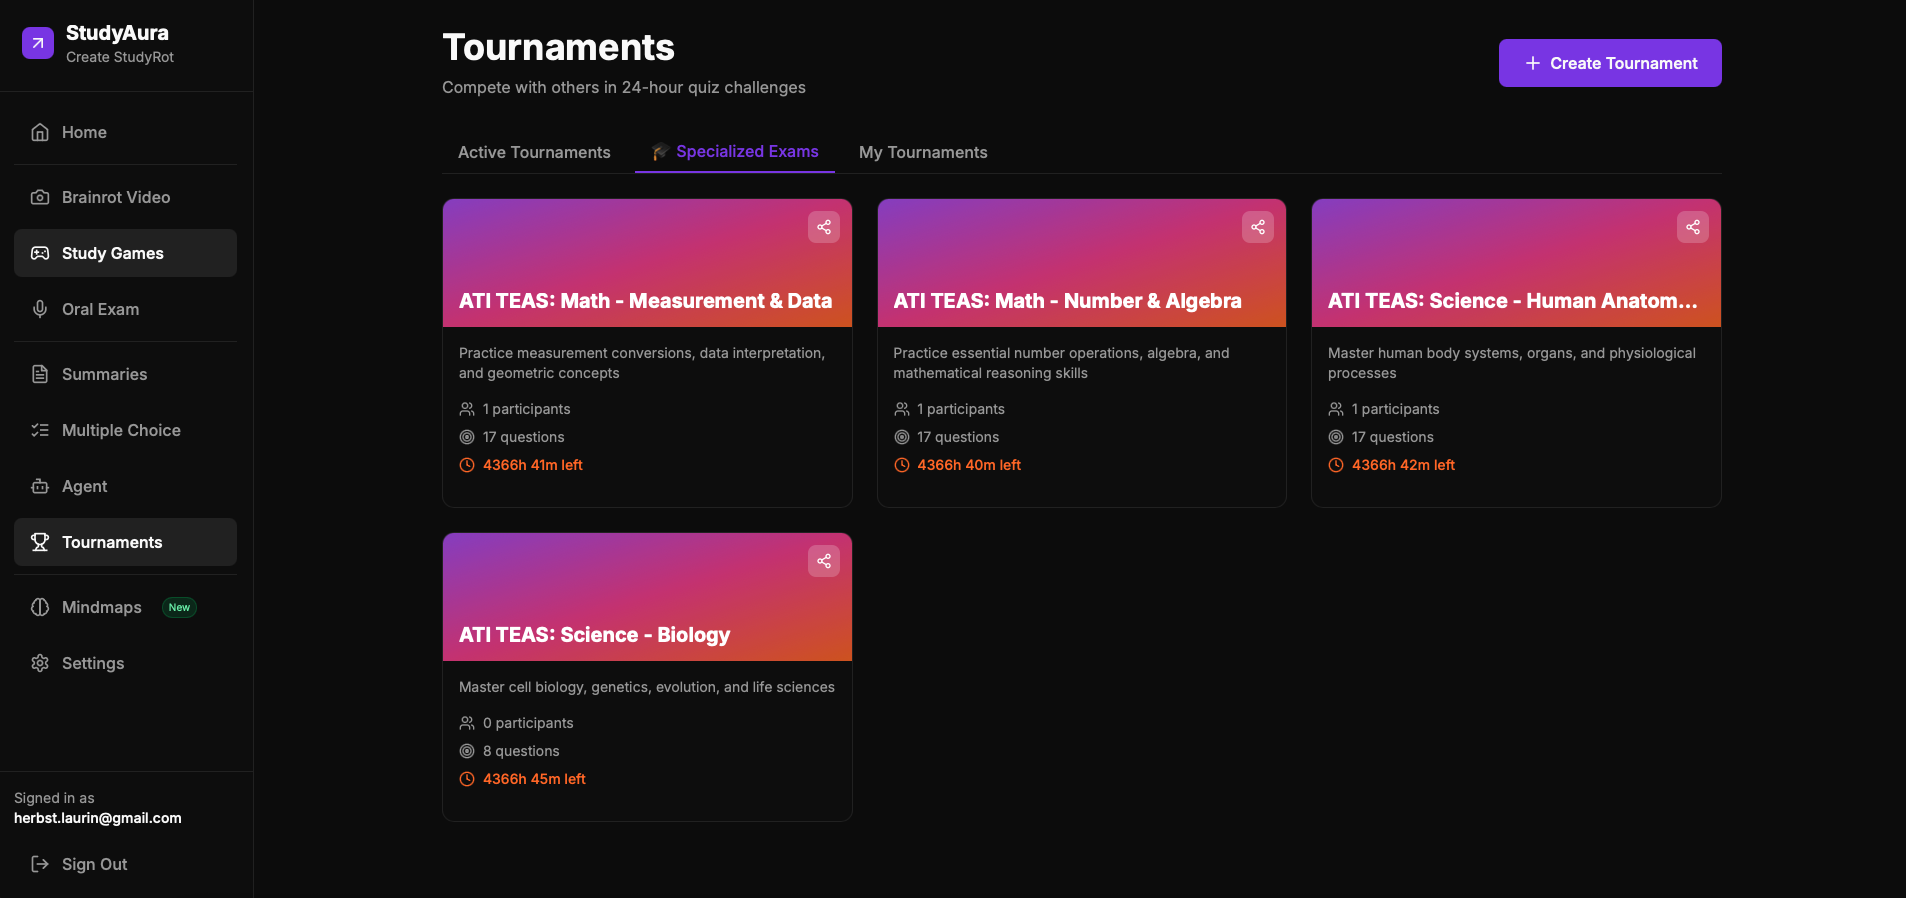Open Mindmaps in the sidebar
Viewport: 1906px width, 898px height.
point(101,607)
